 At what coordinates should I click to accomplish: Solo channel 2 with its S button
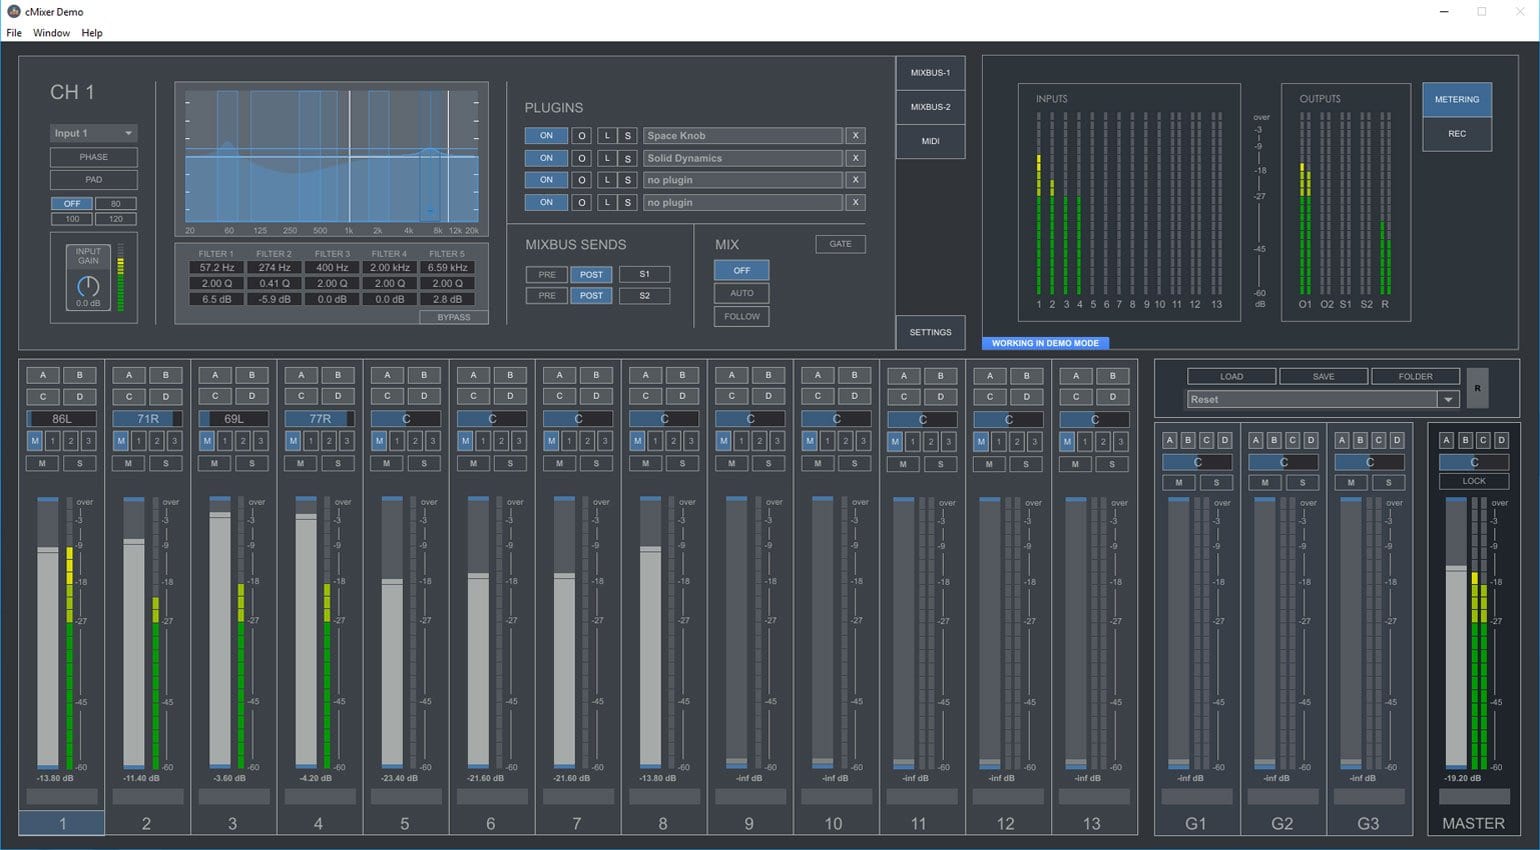click(x=166, y=463)
